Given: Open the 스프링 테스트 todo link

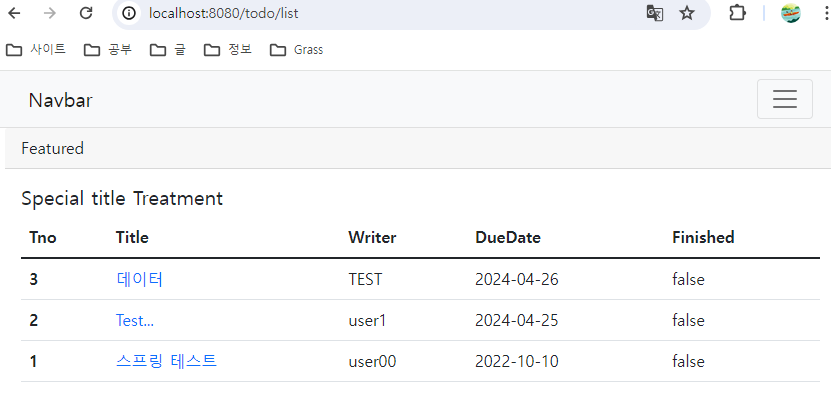Looking at the screenshot, I should point(166,361).
